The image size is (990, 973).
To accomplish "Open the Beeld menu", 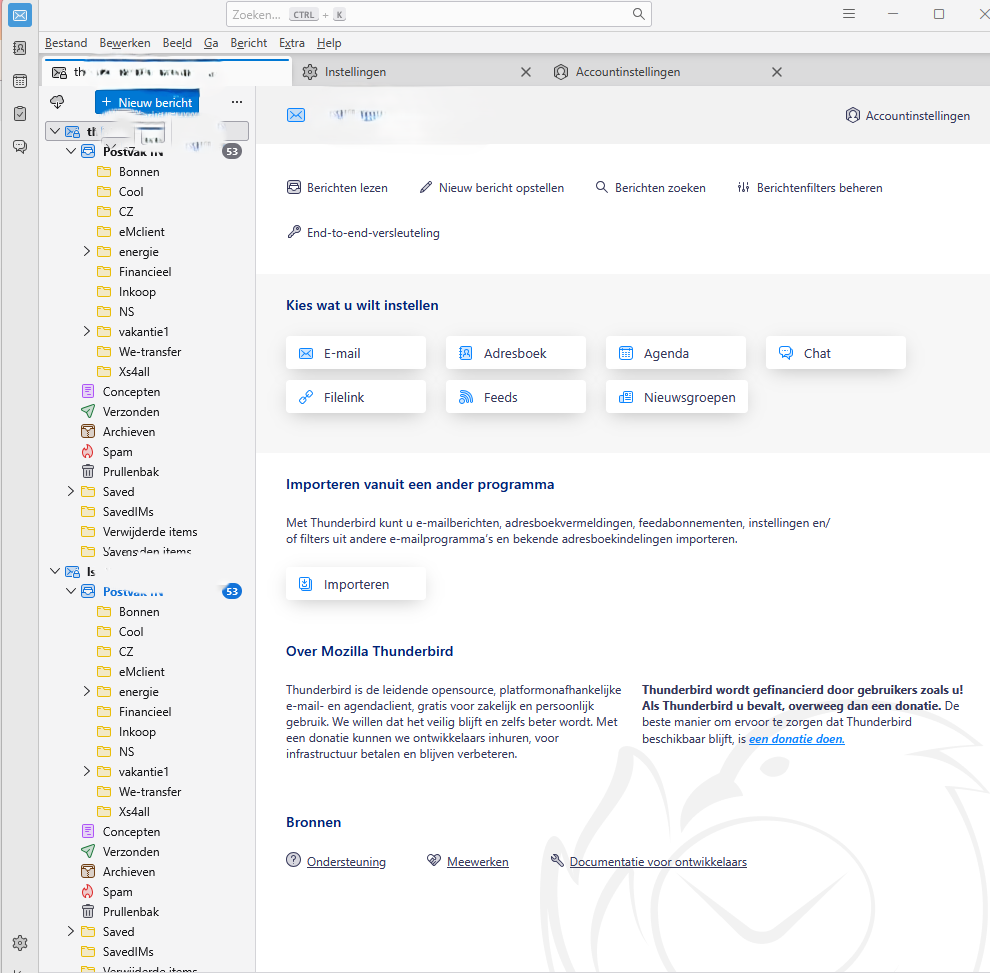I will tap(177, 43).
